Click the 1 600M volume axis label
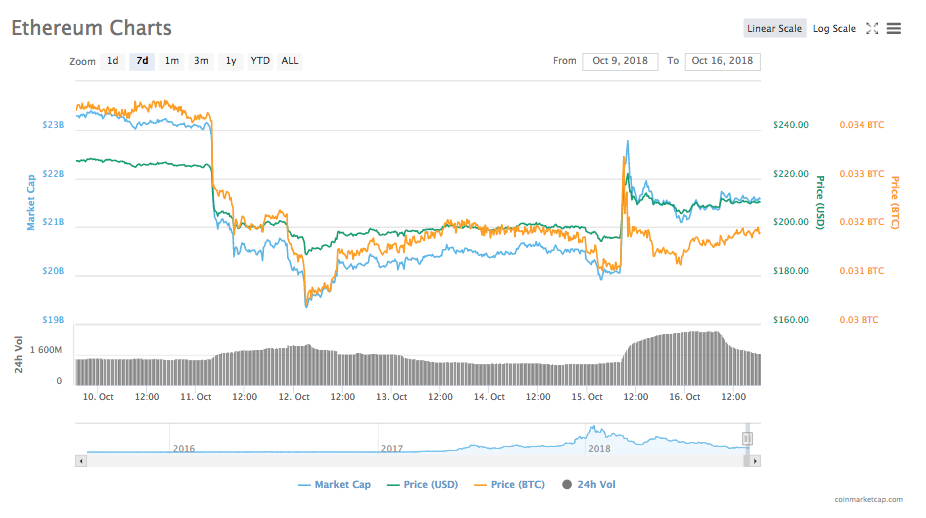Viewport: 926px width, 518px height. click(x=45, y=350)
